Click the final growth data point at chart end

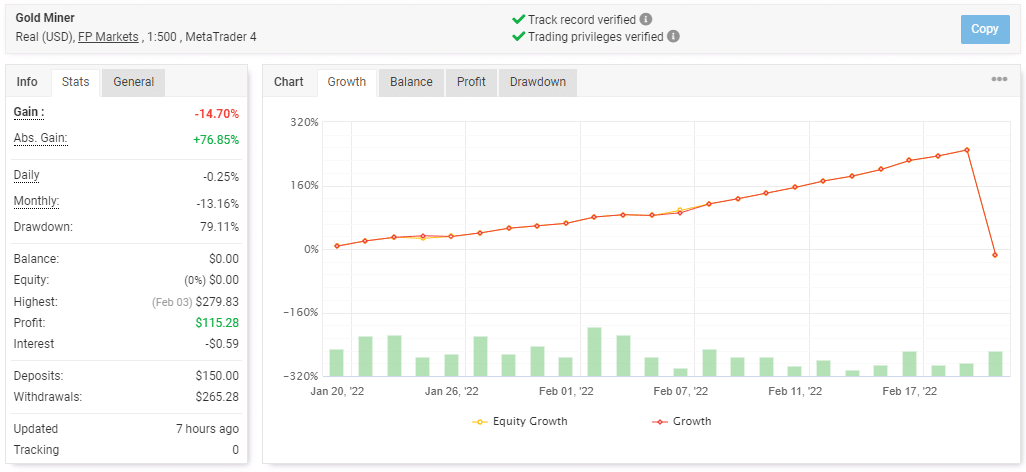(995, 255)
